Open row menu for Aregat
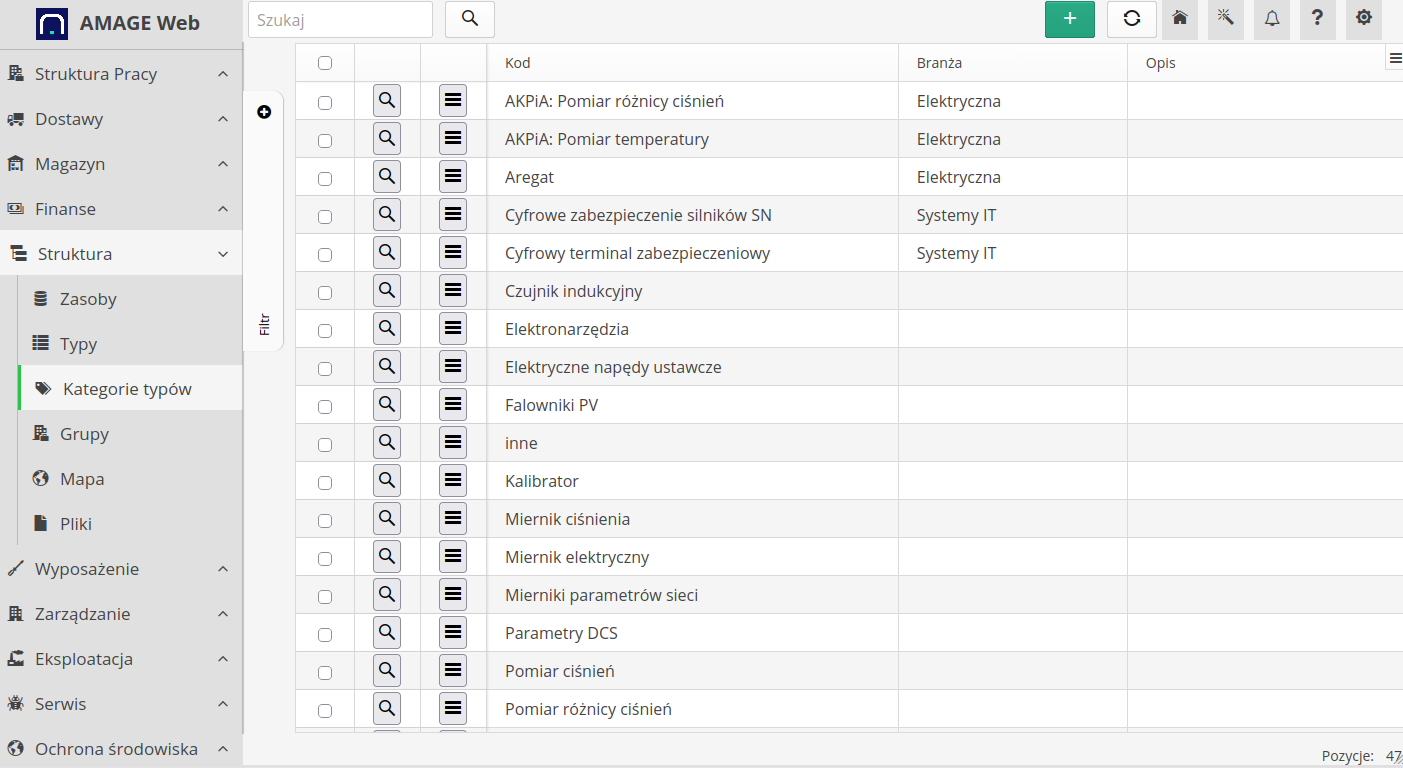 453,176
